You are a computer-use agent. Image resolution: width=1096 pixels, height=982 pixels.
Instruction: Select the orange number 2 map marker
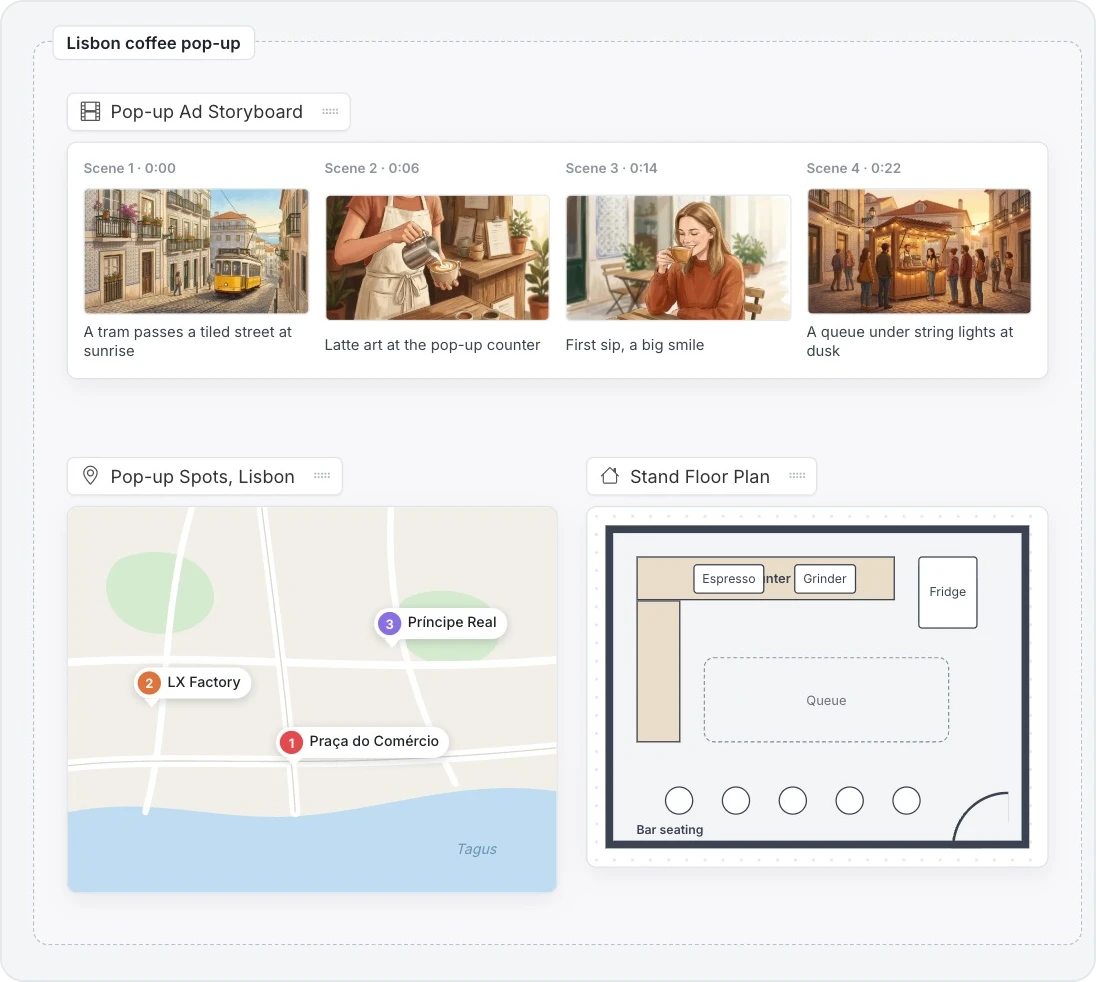point(149,683)
